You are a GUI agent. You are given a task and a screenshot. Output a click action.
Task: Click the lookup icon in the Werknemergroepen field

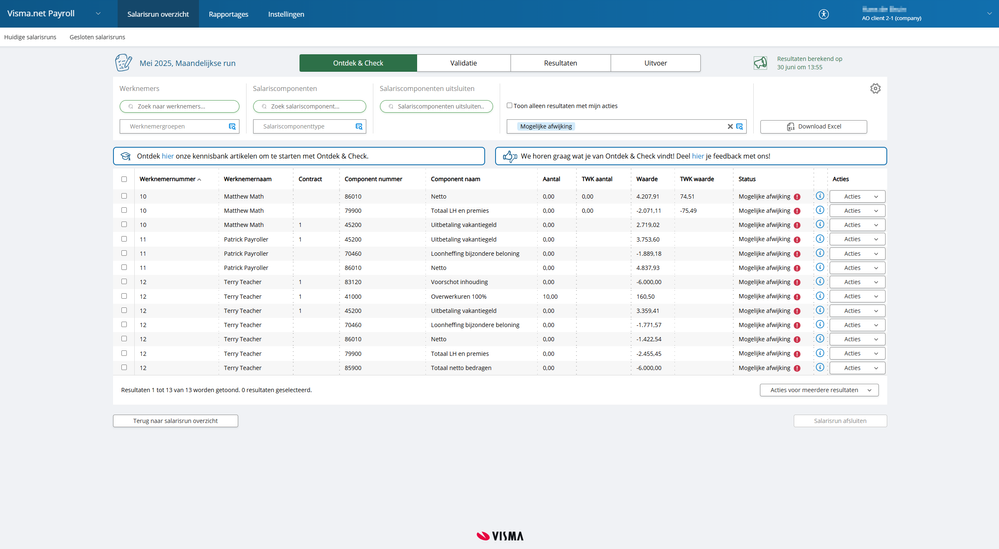(x=232, y=127)
